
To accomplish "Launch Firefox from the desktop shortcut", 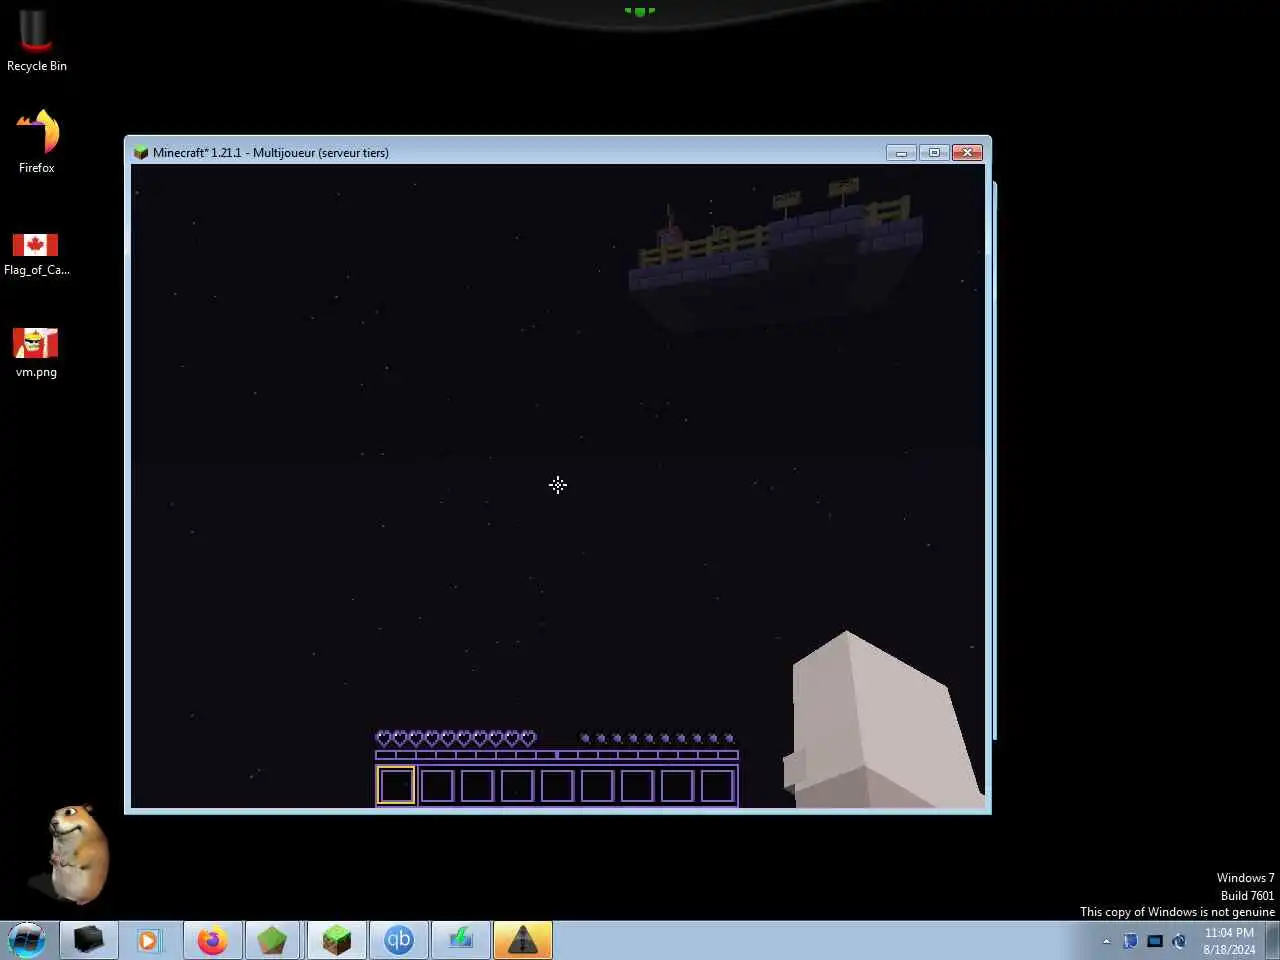I will [x=36, y=141].
